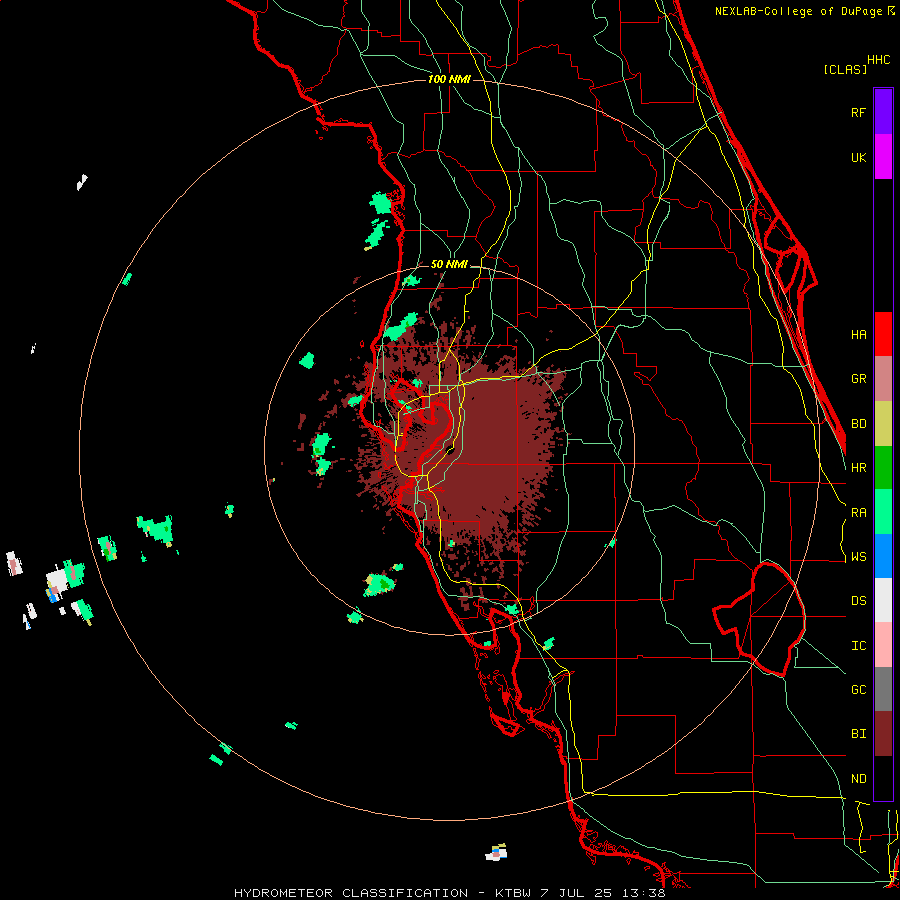The image size is (900, 900).
Task: Click the KTBW station identifier
Action: (512, 893)
